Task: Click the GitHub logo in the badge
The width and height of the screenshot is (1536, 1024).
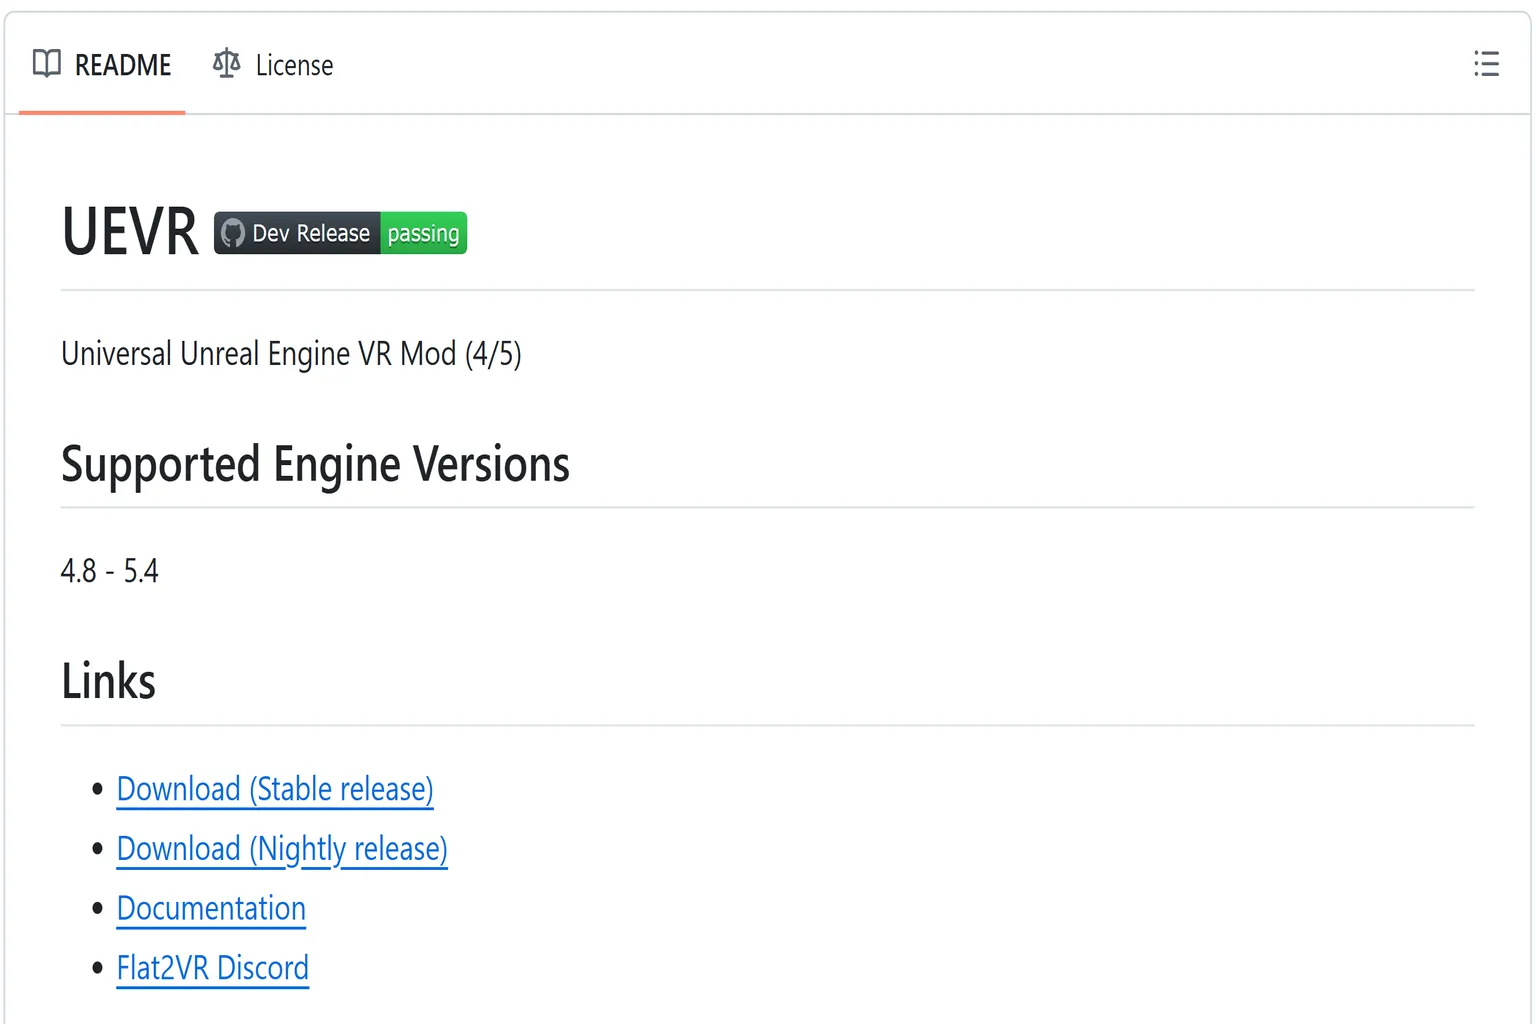Action: [233, 233]
